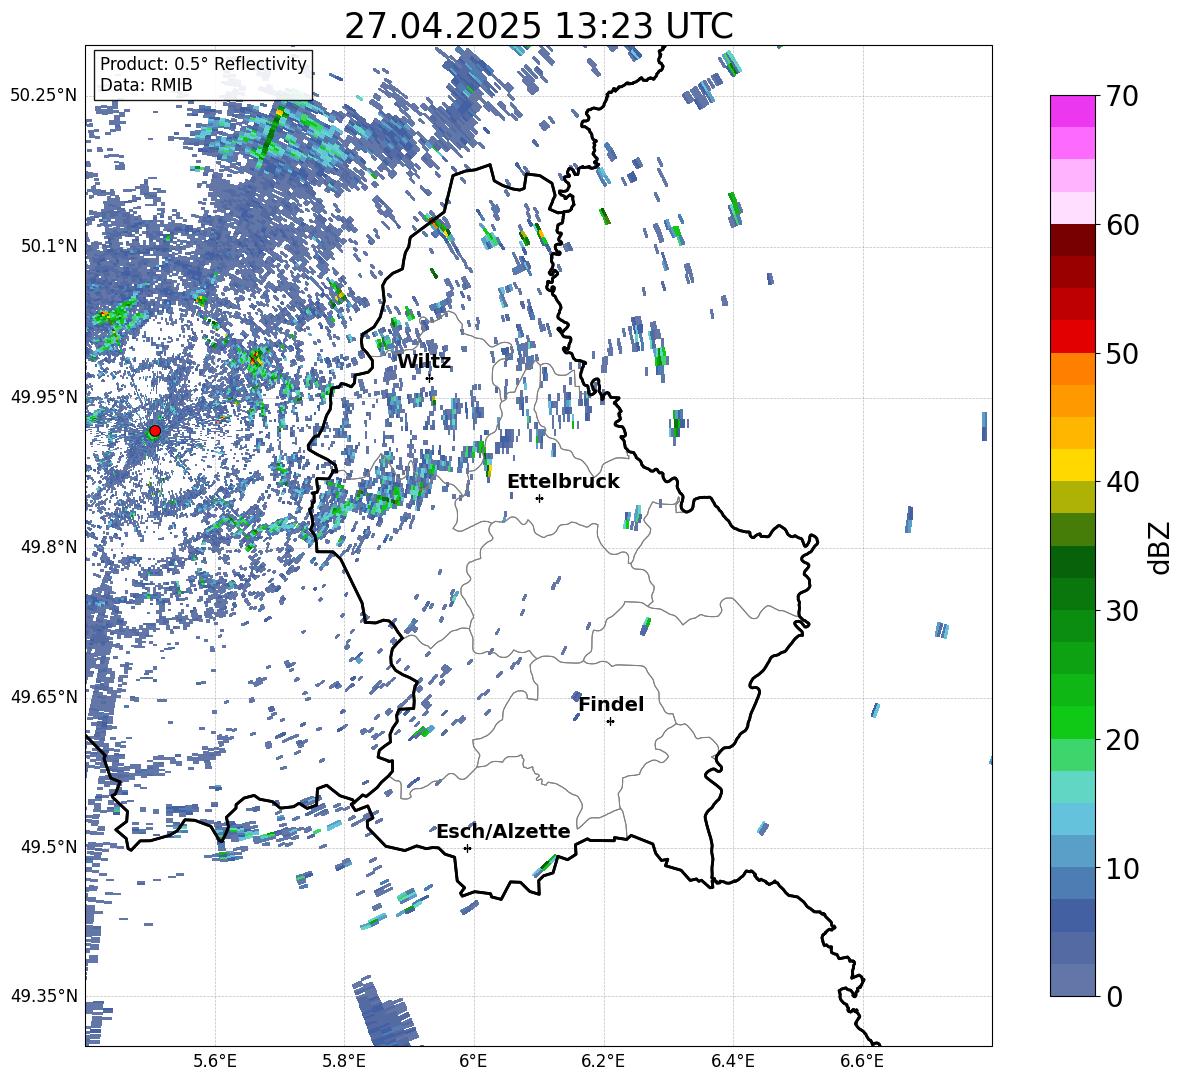This screenshot has height=1081, width=1184.
Task: Click the title 27.04.2025 13:23 UTC
Action: tap(538, 26)
